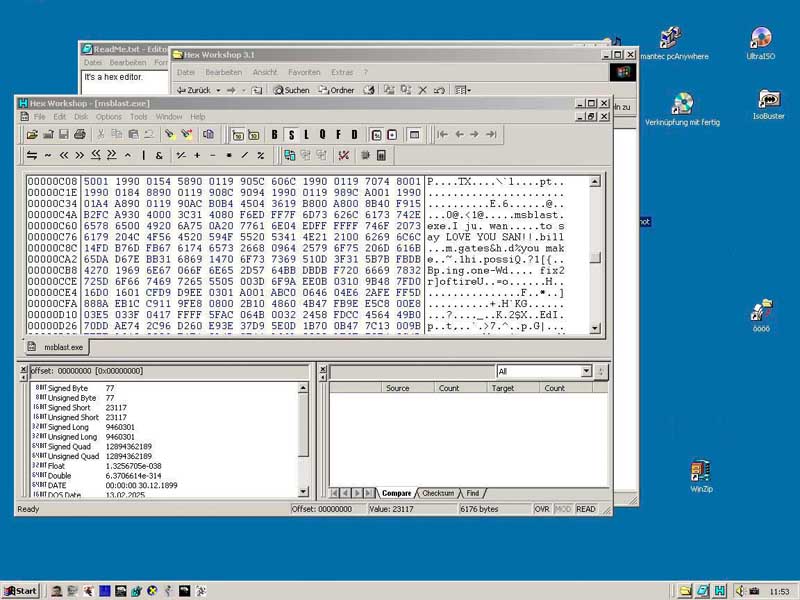800x600 pixels.
Task: Open the Disk menu
Action: [81, 117]
